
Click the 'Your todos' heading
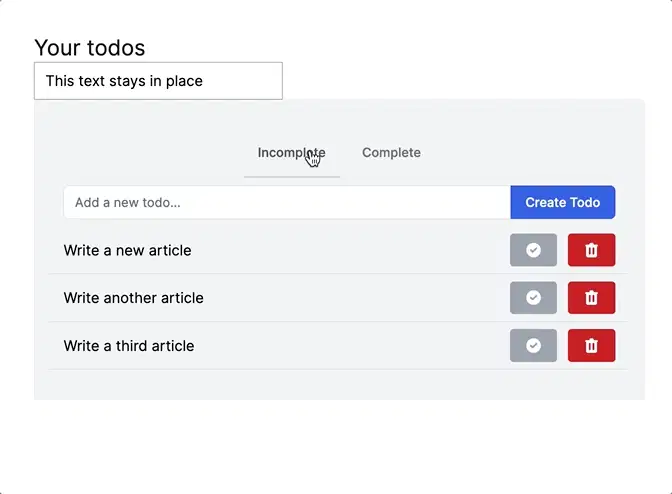point(90,47)
